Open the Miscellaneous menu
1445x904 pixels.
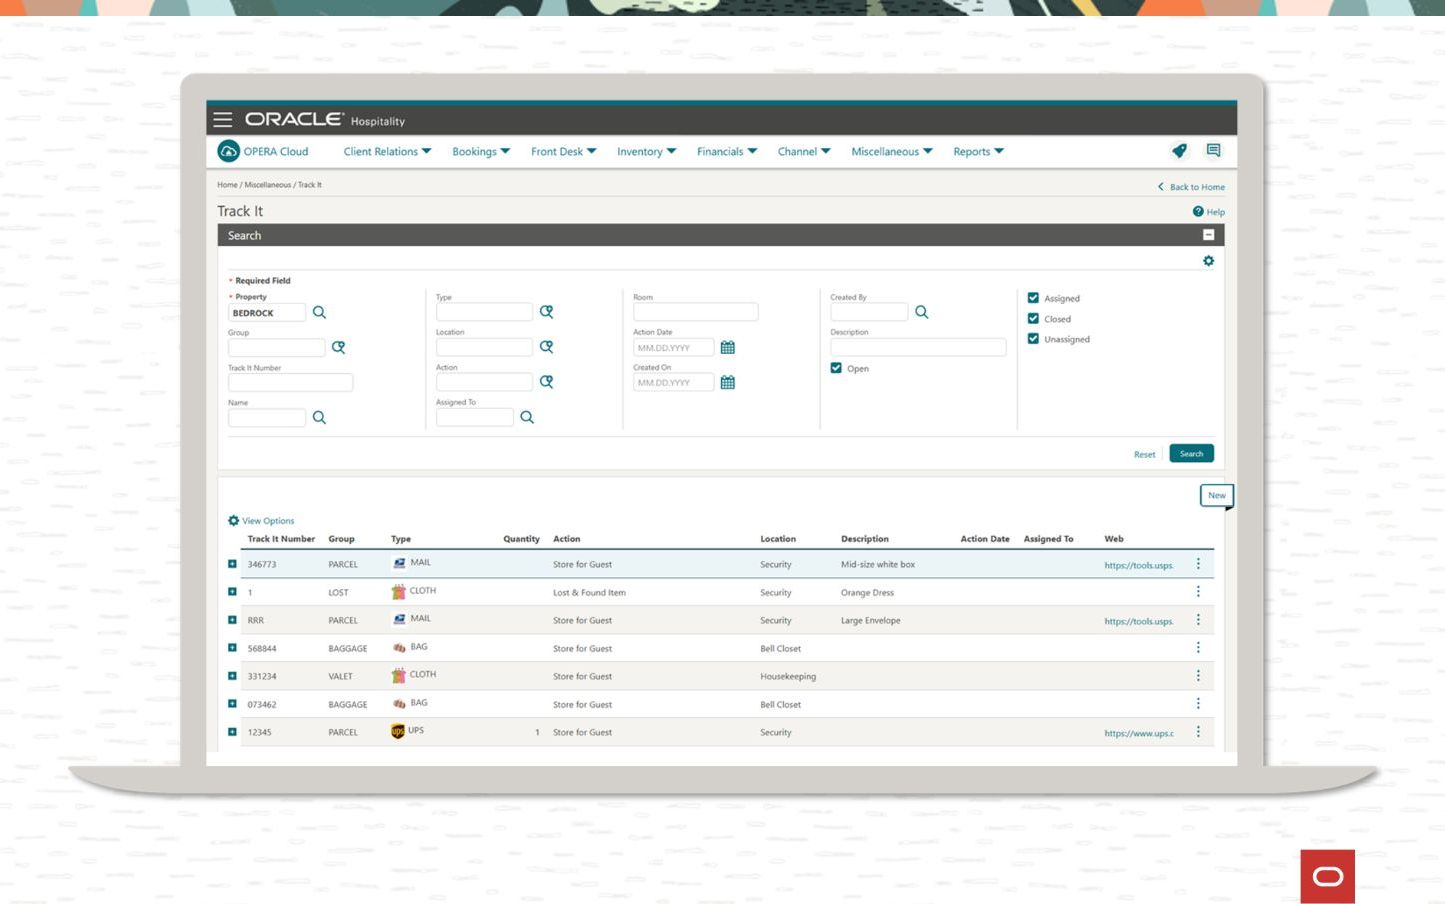pos(891,152)
